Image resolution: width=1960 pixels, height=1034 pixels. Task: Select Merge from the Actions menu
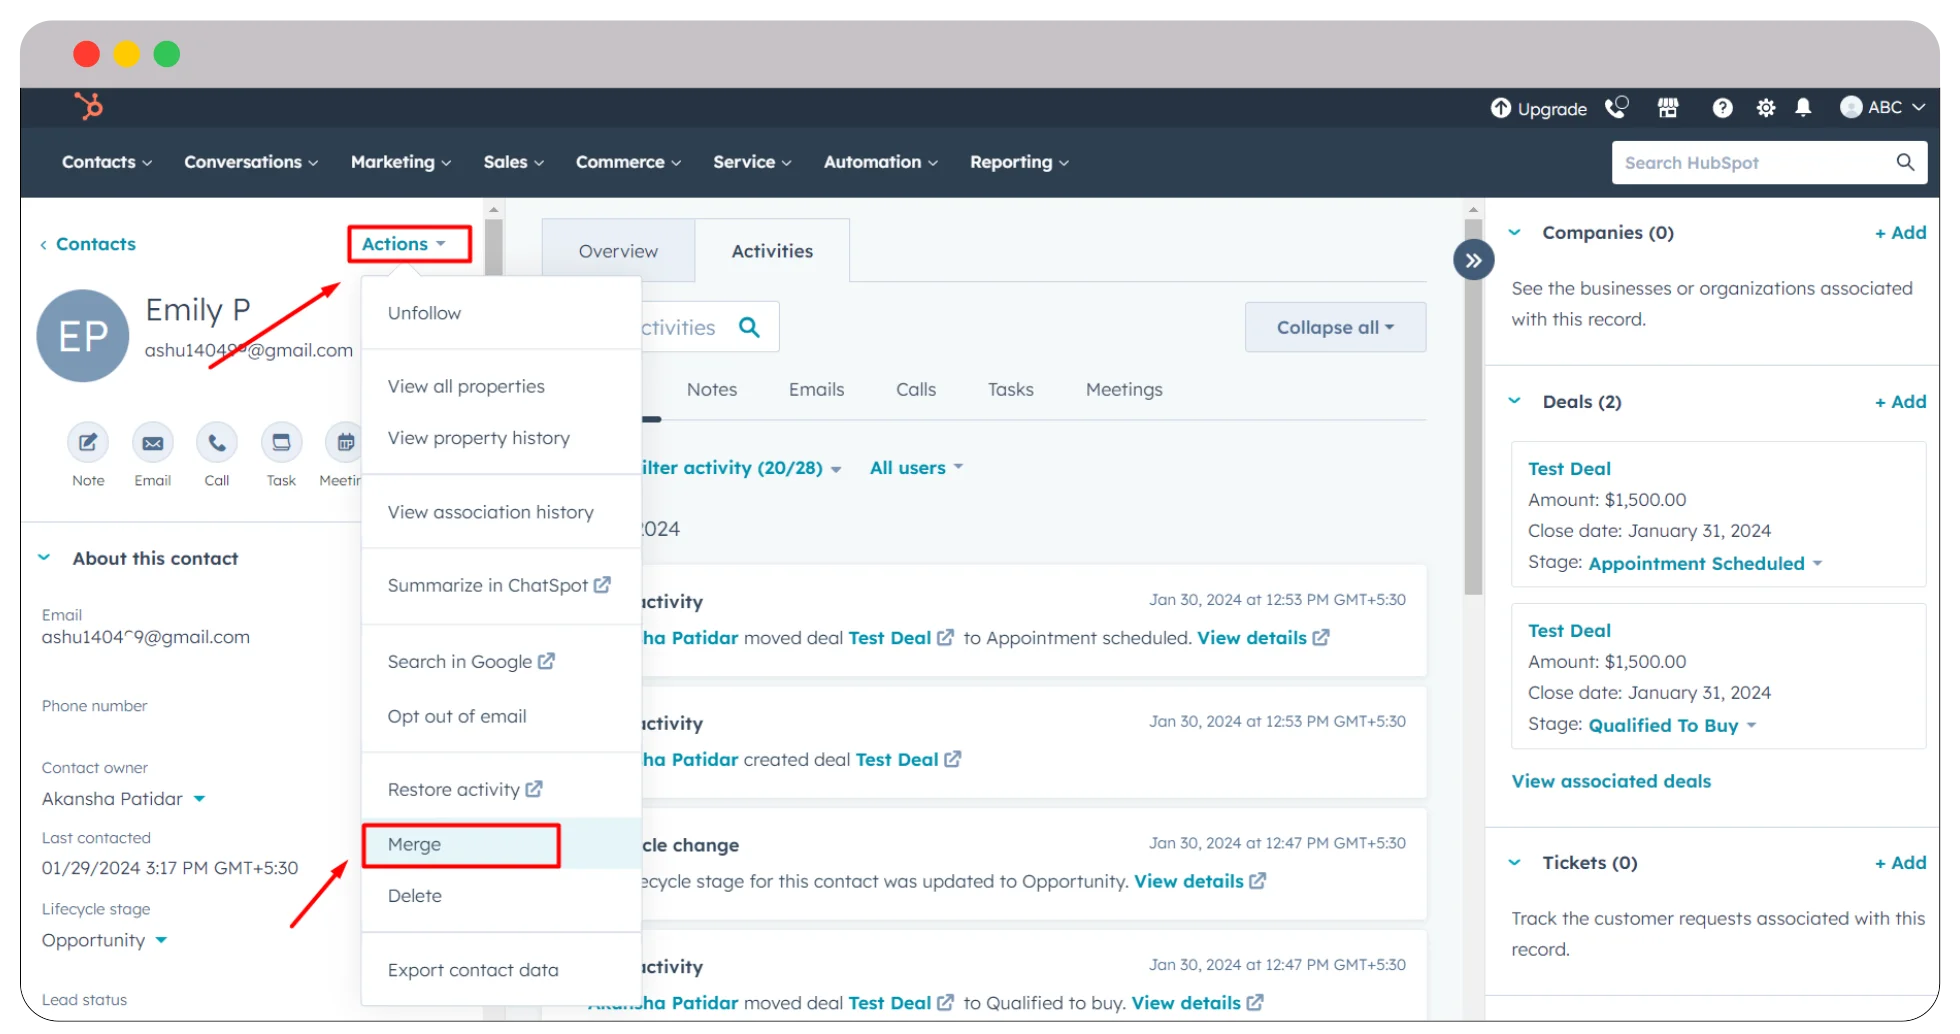[414, 844]
